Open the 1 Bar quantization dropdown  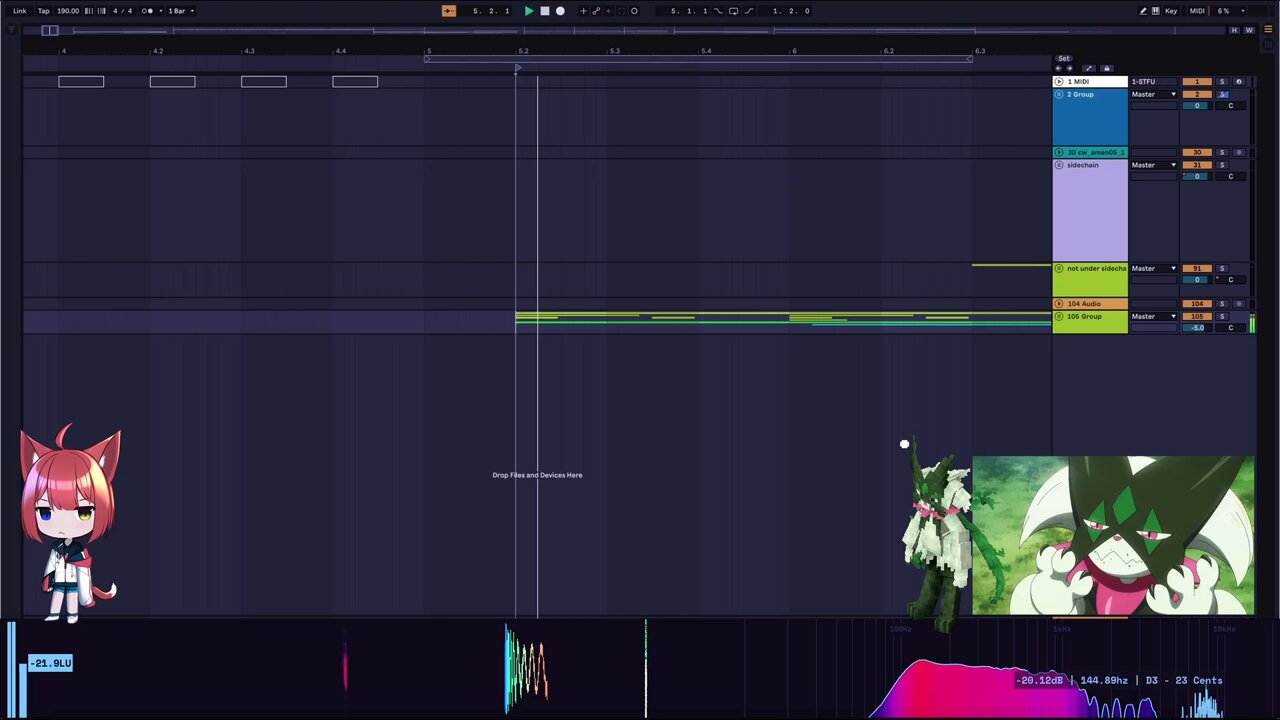[x=180, y=11]
